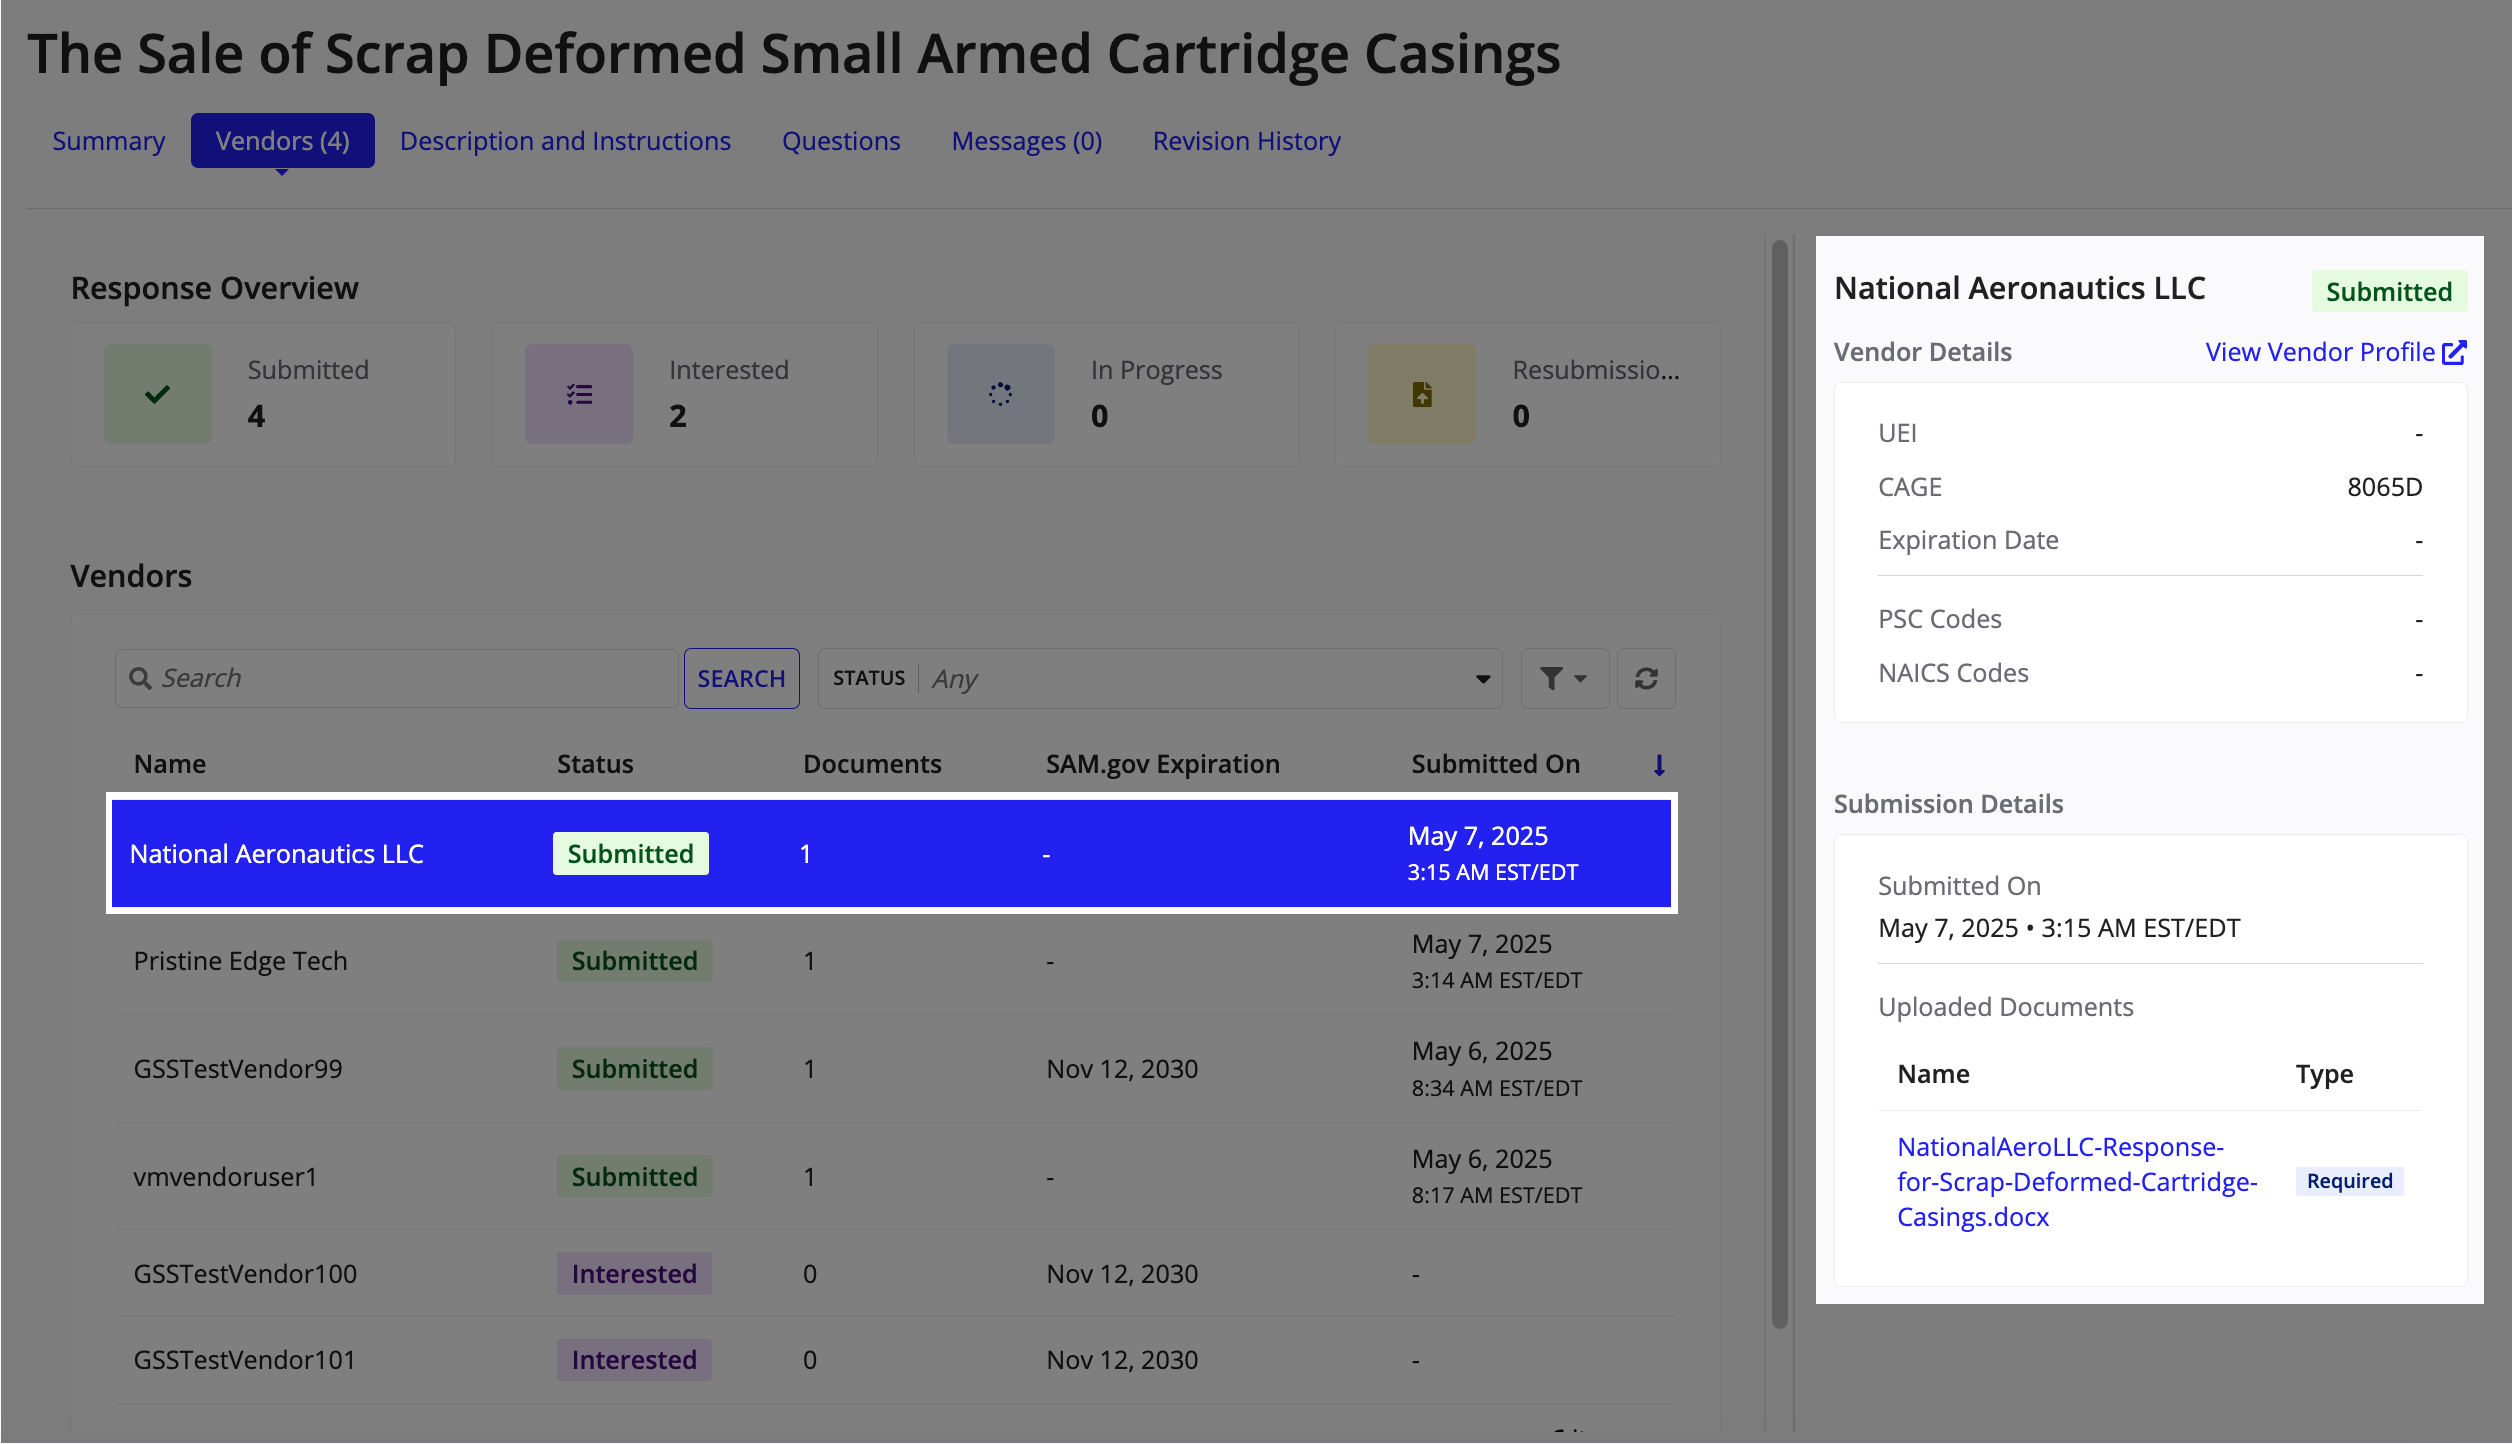Image resolution: width=2512 pixels, height=1444 pixels.
Task: Click the Submitted status badge in vendor panel
Action: [x=2389, y=291]
